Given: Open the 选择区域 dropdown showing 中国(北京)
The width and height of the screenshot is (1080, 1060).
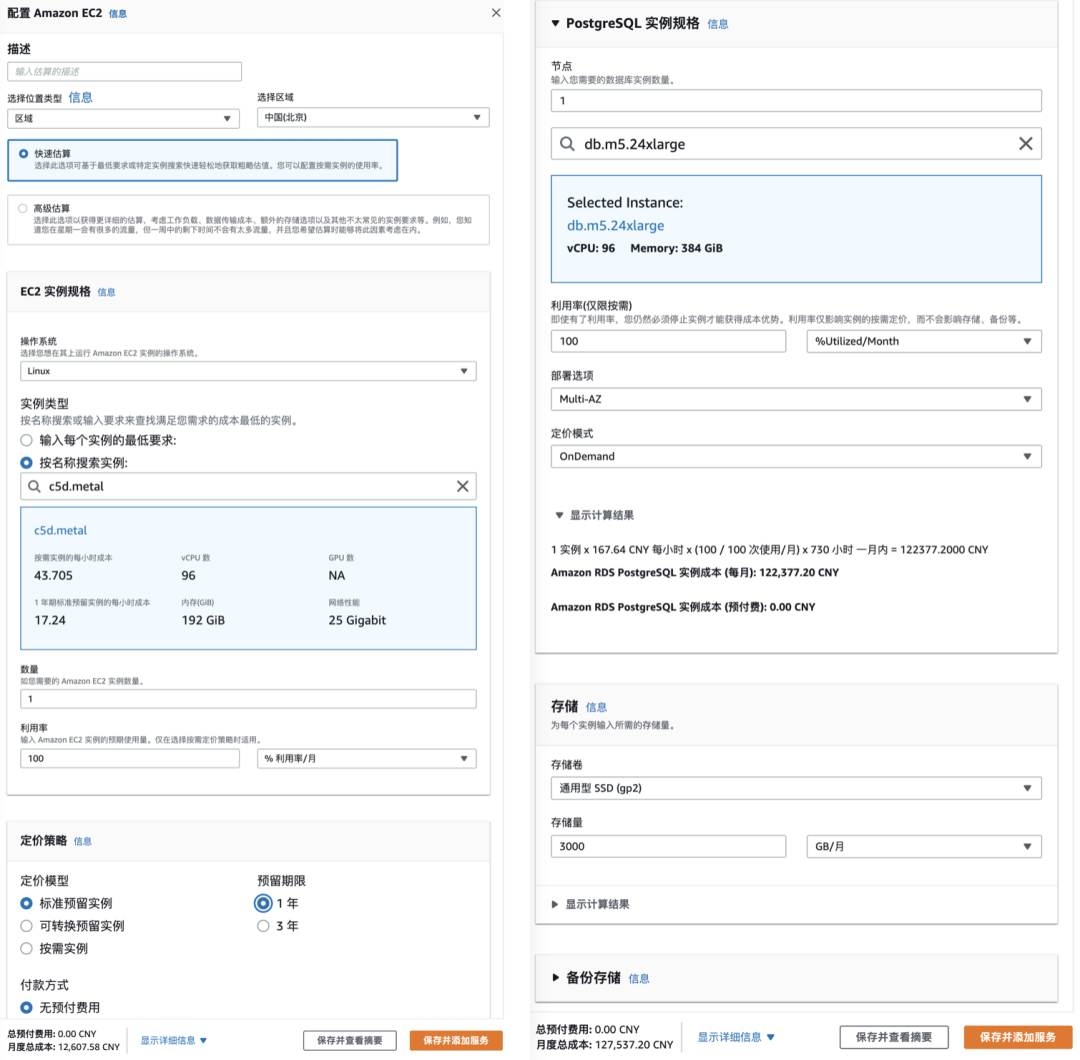Looking at the screenshot, I should pyautogui.click(x=373, y=117).
